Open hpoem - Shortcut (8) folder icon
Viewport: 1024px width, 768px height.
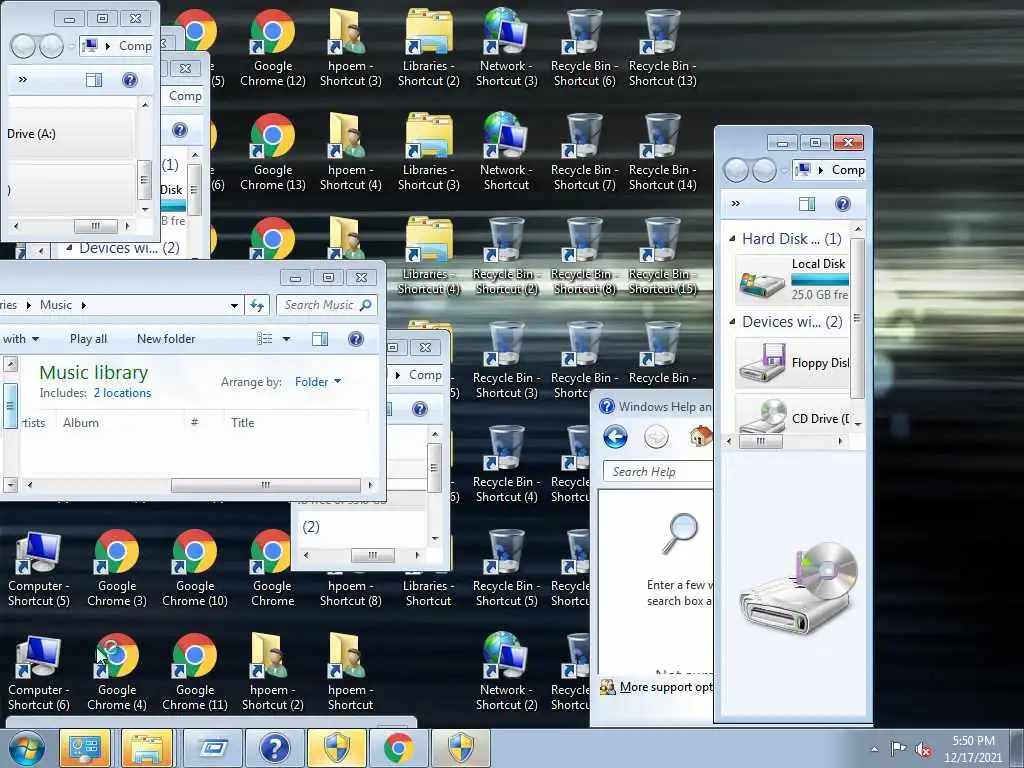(x=350, y=593)
